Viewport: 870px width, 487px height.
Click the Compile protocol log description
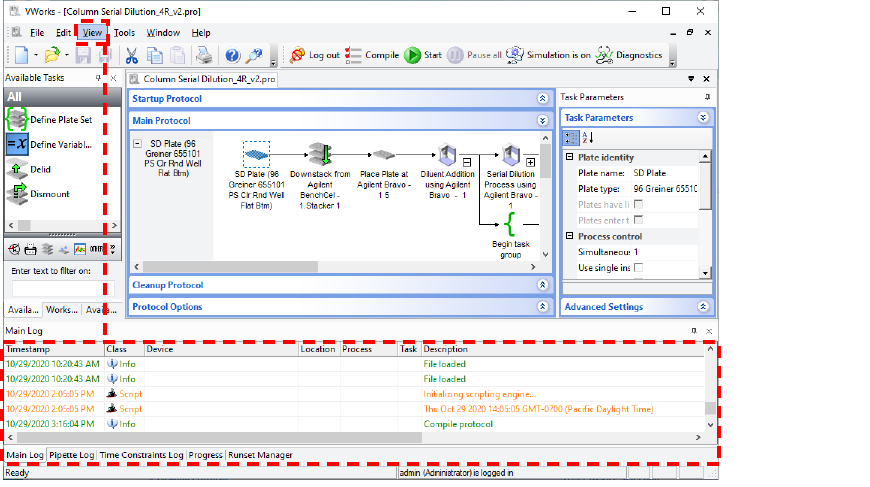[x=458, y=424]
